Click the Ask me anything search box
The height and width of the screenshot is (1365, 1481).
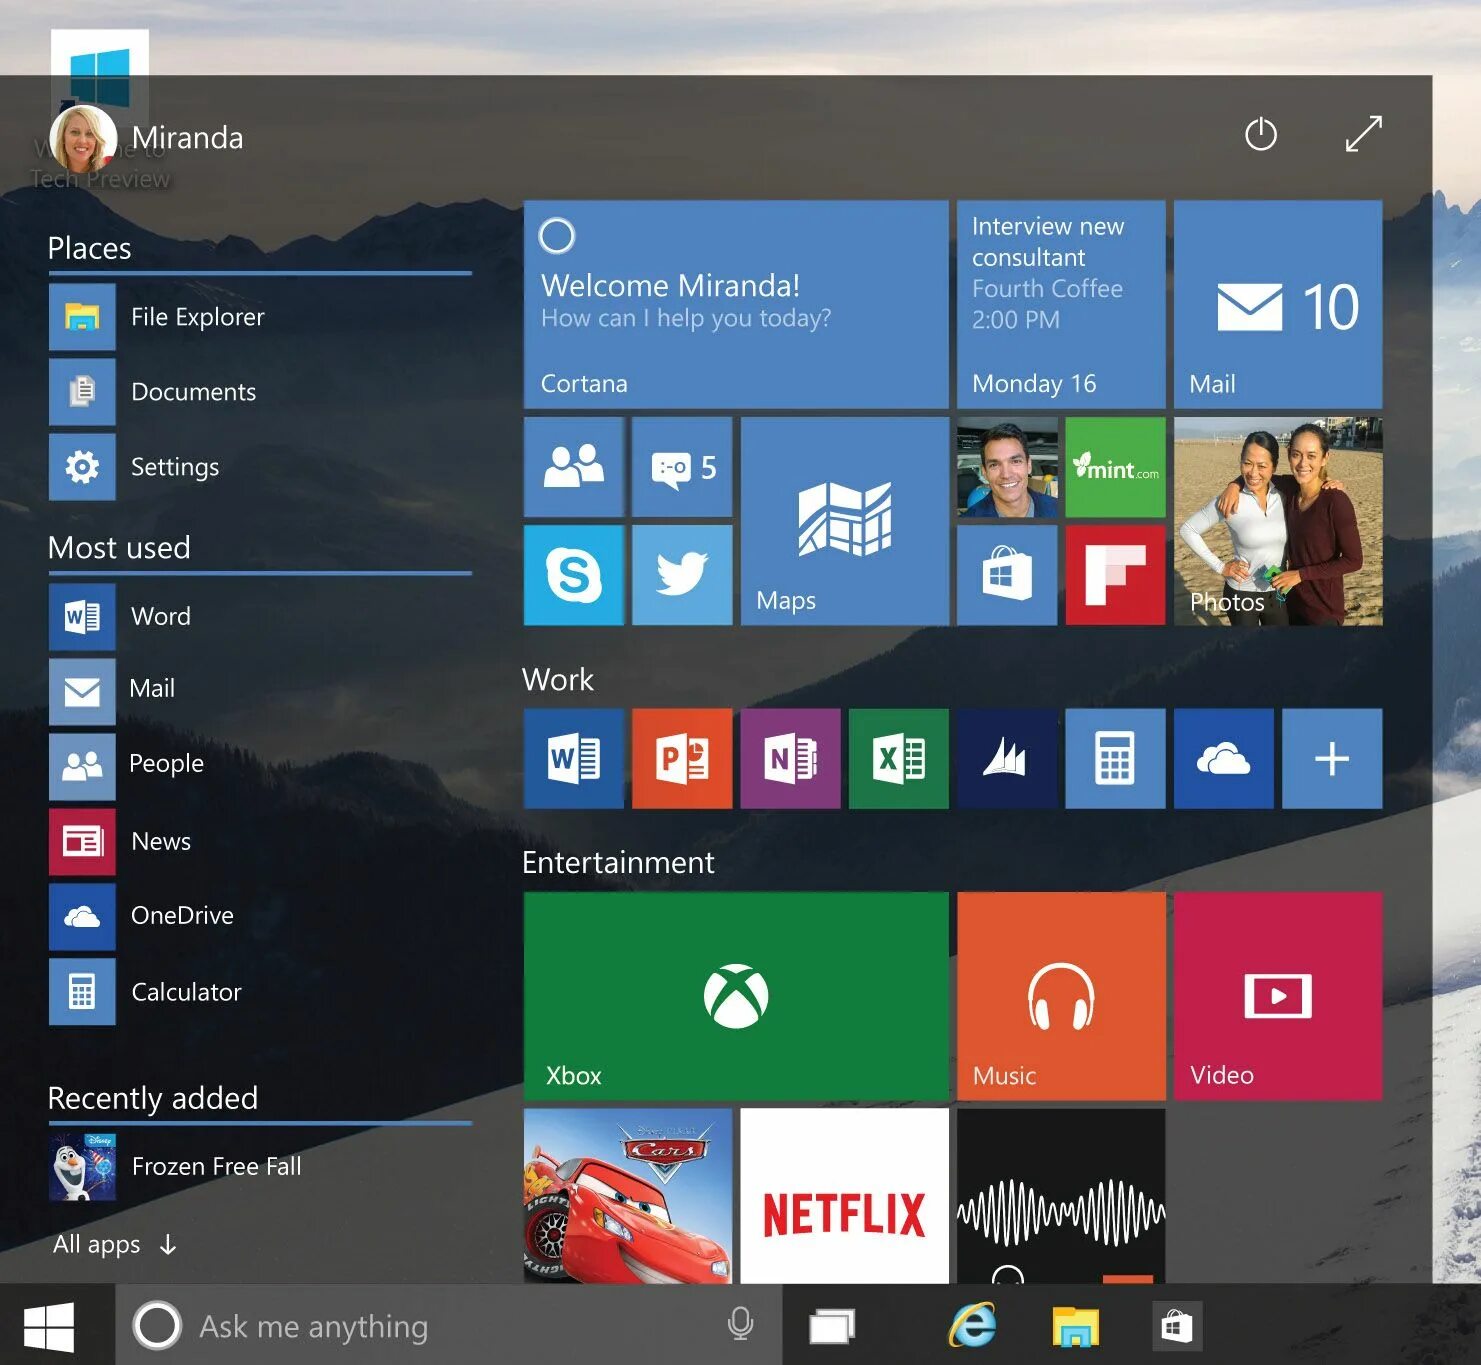[x=448, y=1326]
